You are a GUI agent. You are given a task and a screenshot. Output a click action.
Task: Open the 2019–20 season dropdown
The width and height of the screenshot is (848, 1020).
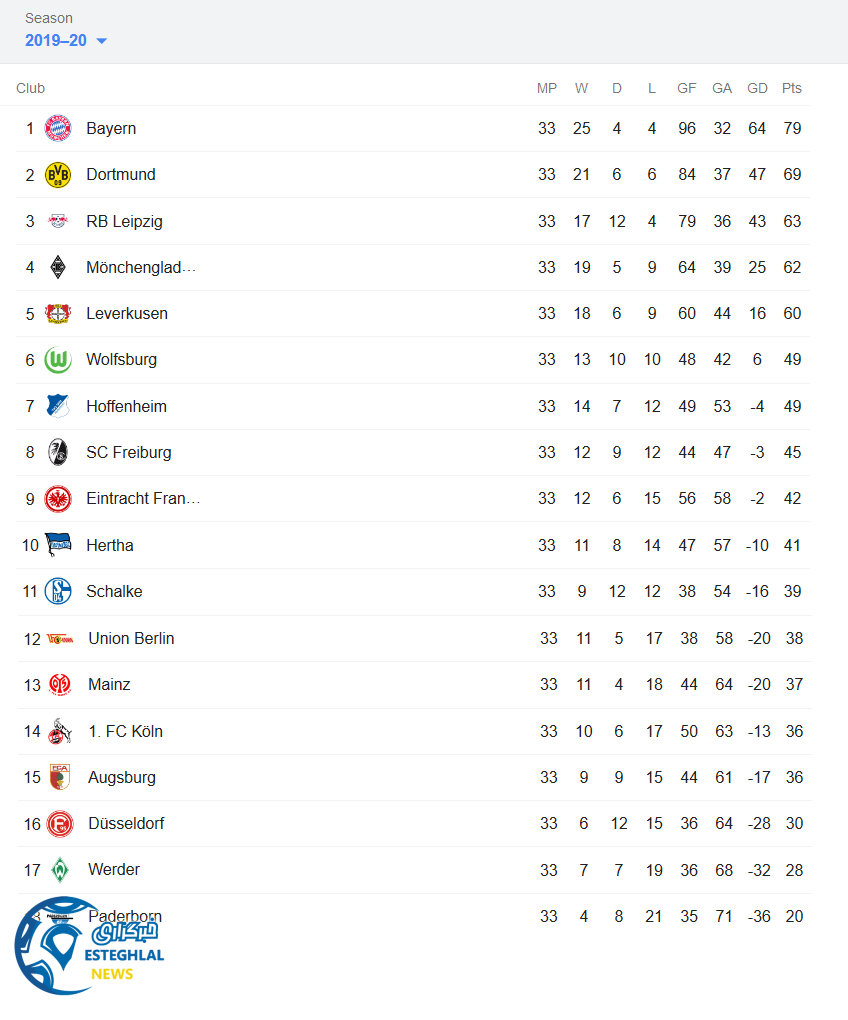pyautogui.click(x=56, y=41)
